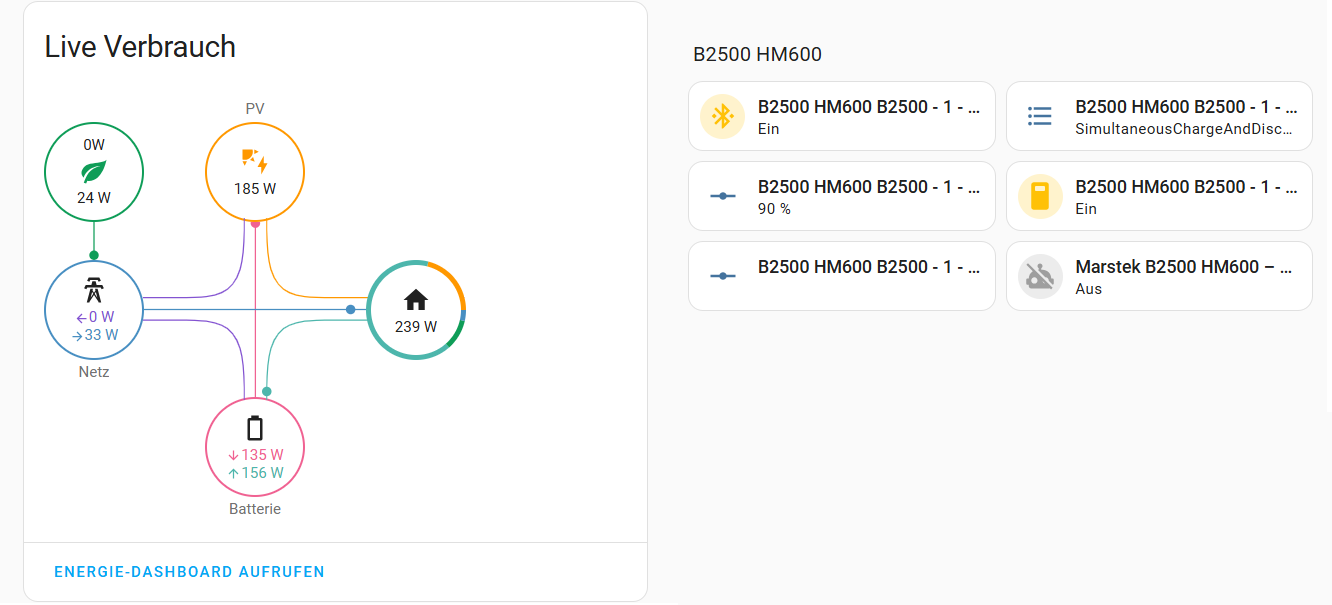Click the battery icon in pink circle

pyautogui.click(x=255, y=428)
